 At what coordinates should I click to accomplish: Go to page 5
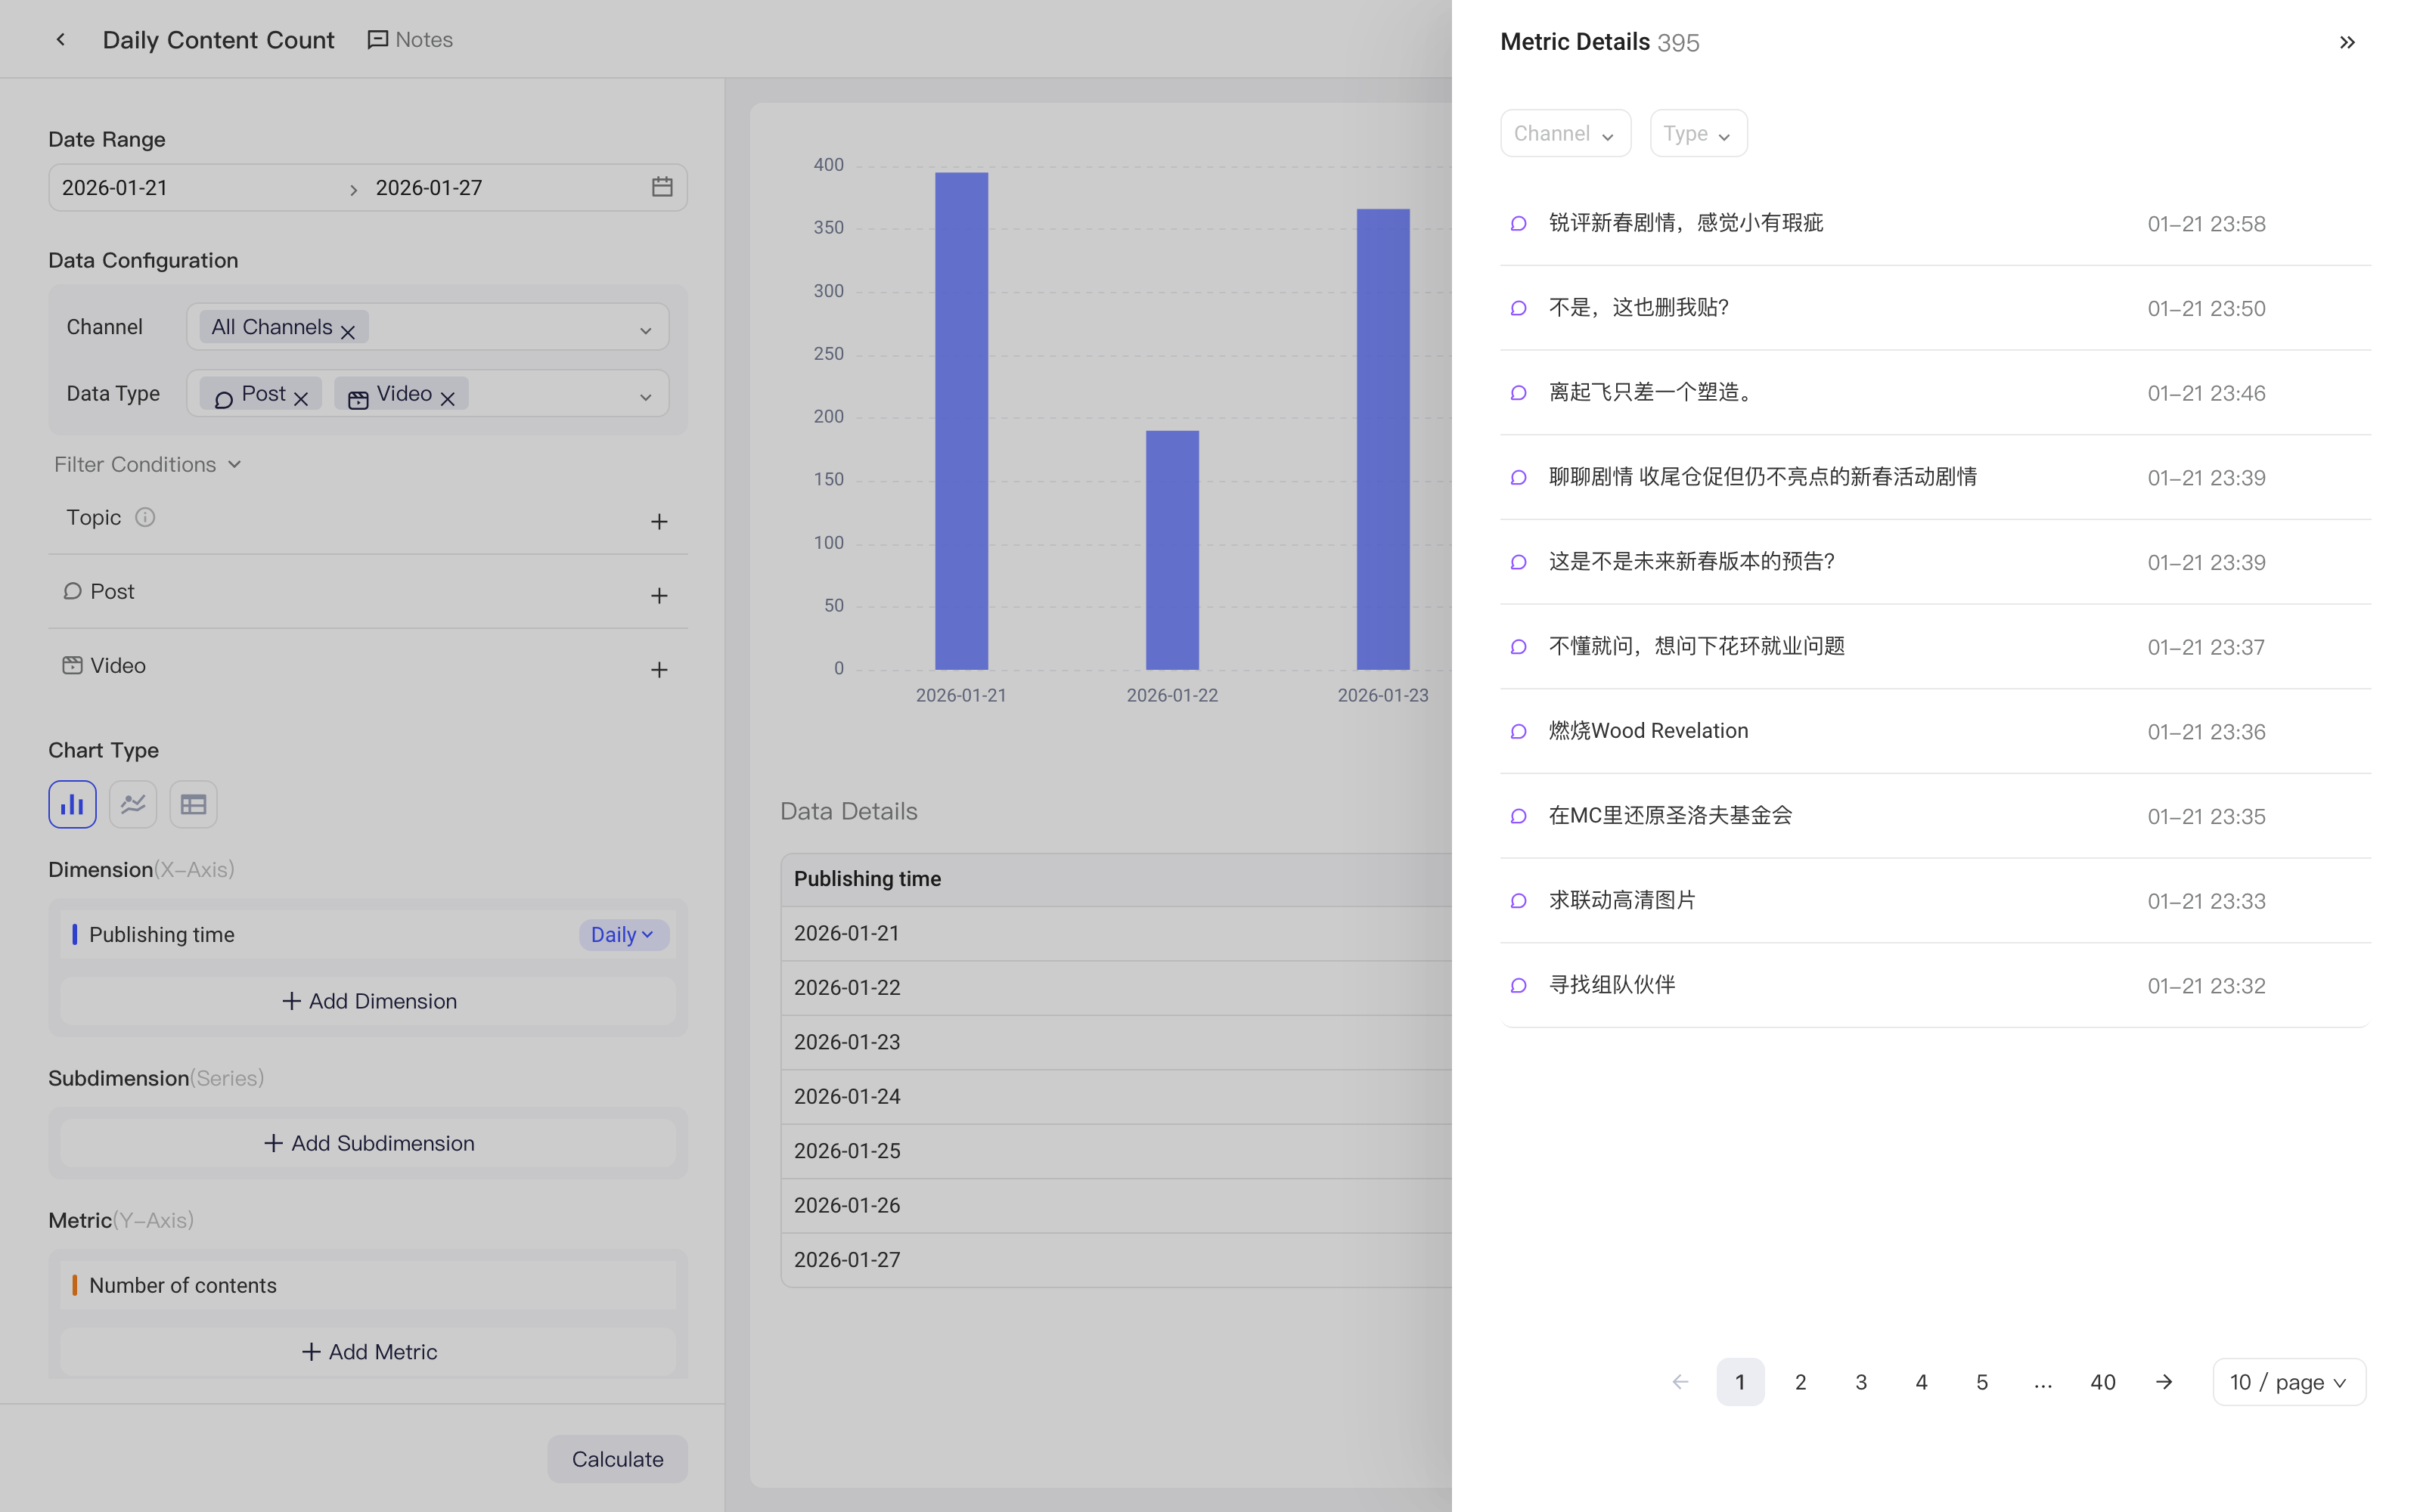click(1982, 1381)
